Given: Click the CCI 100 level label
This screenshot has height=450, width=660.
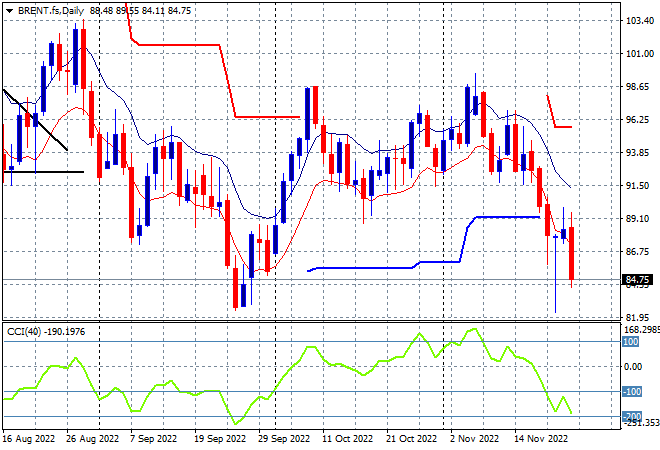Looking at the screenshot, I should click(x=631, y=341).
